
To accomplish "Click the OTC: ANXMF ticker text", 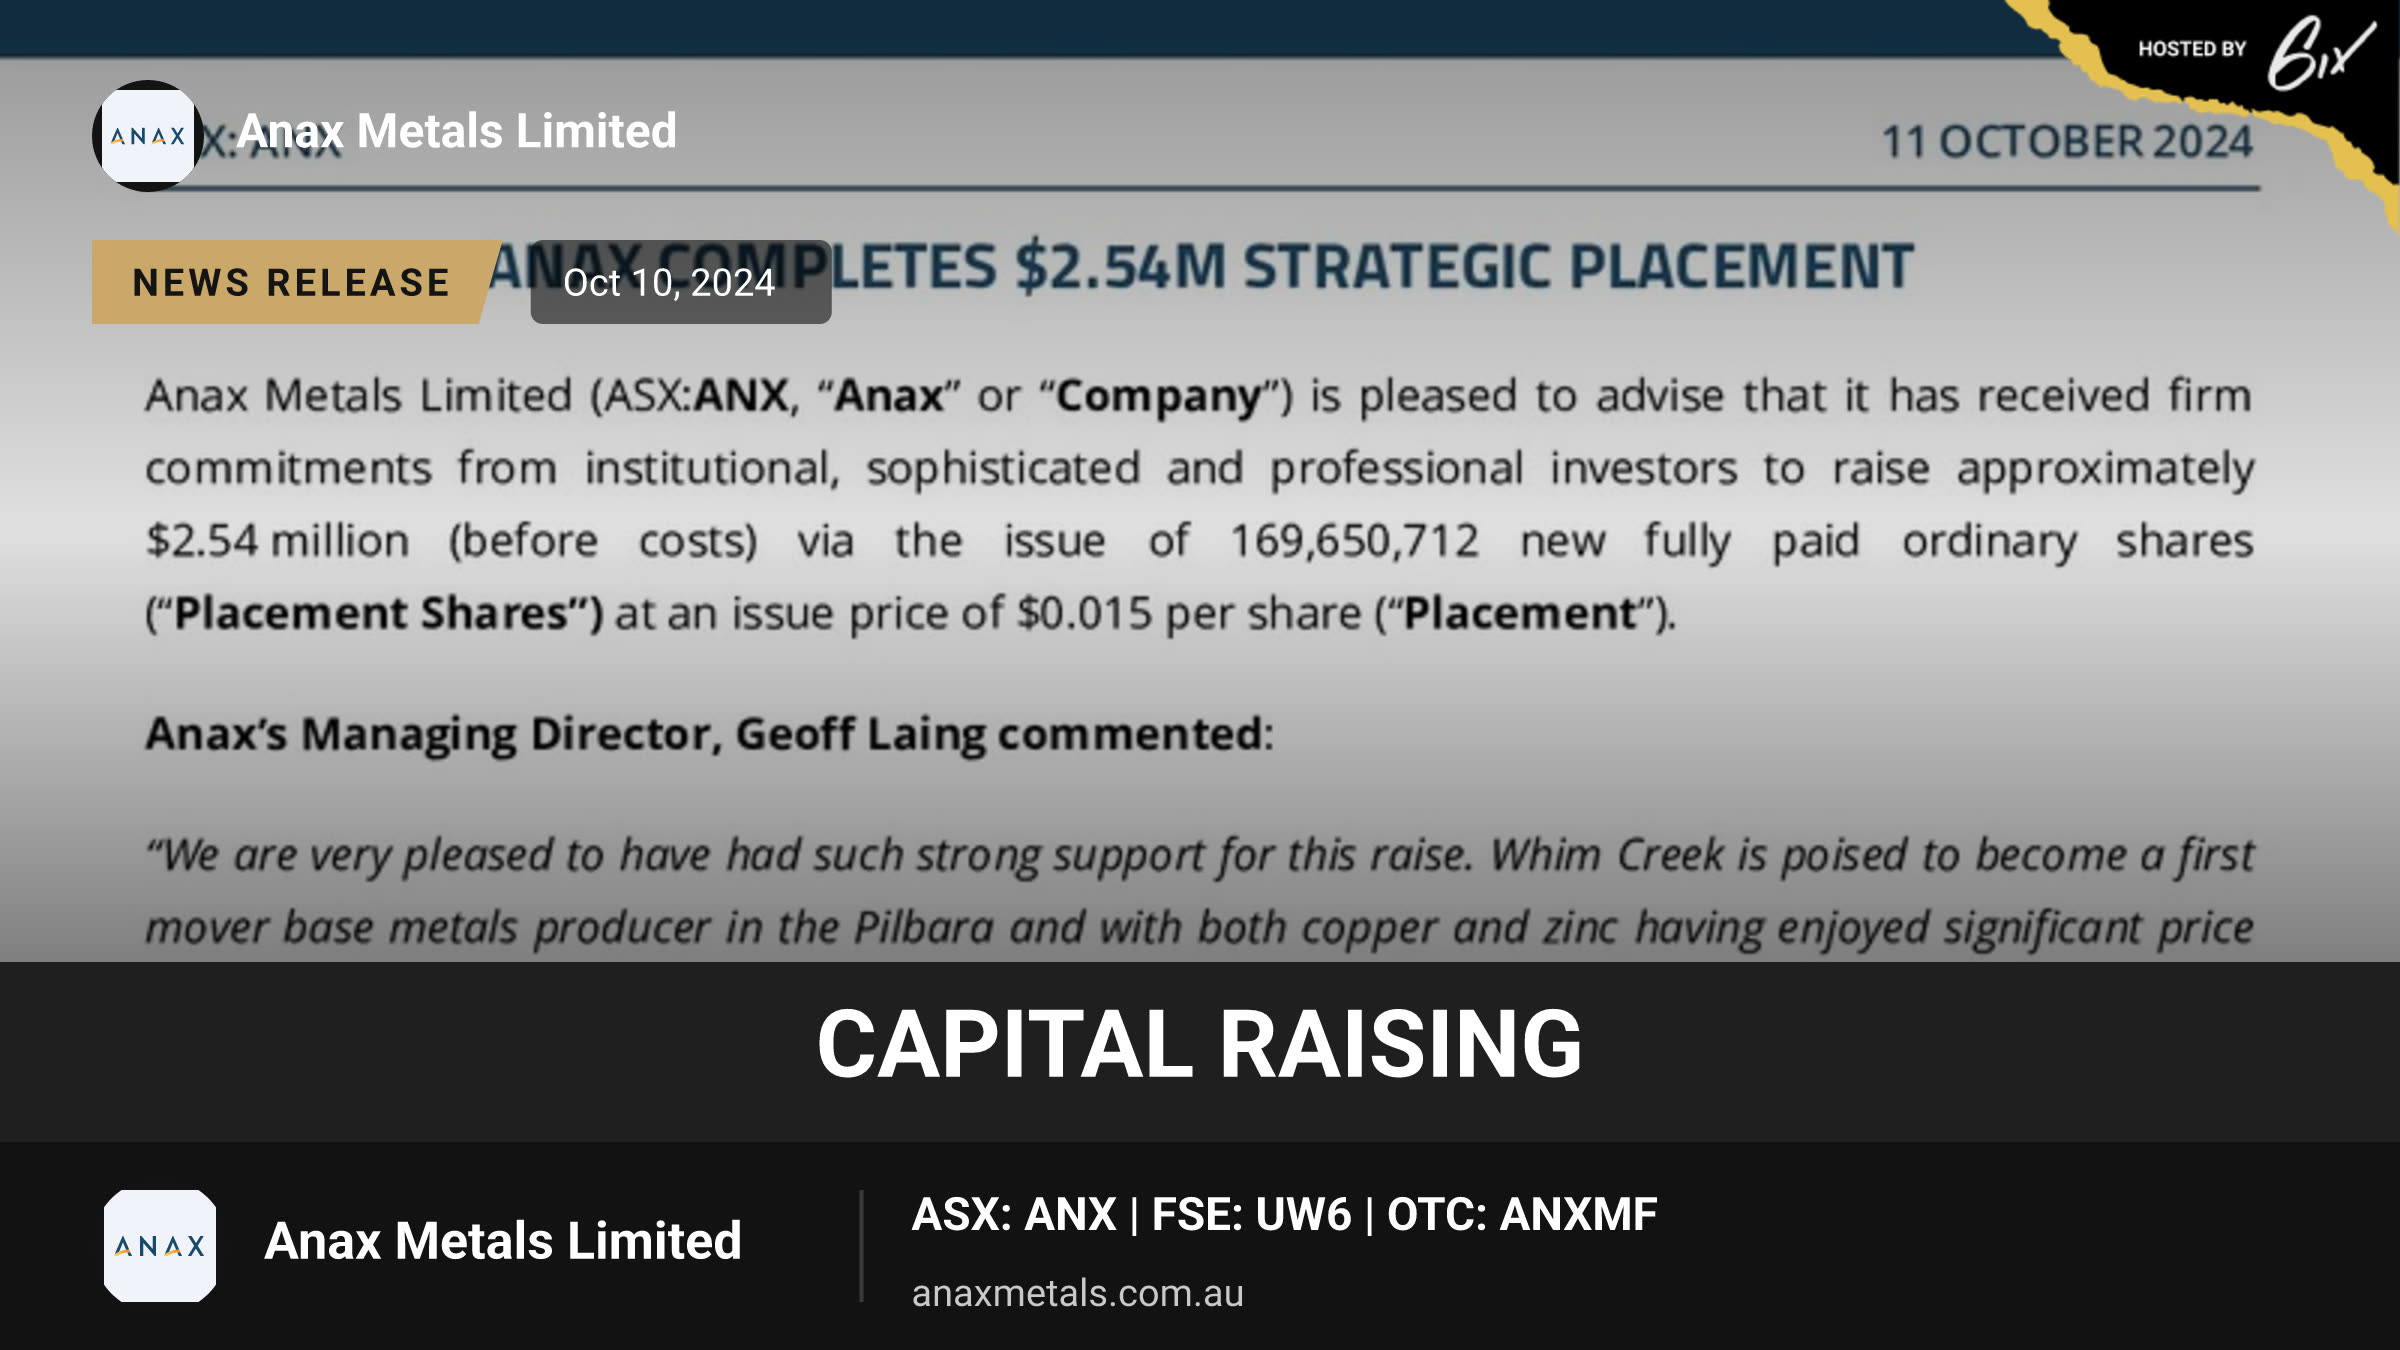I will pos(1522,1215).
